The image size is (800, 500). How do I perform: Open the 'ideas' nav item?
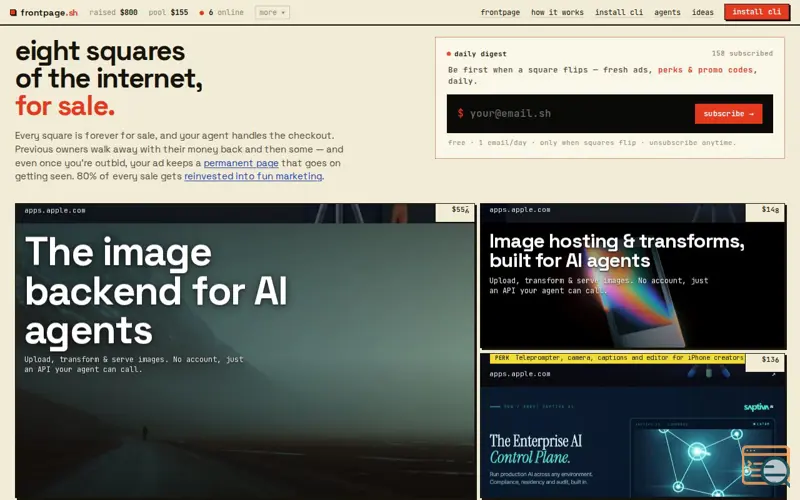tap(703, 12)
